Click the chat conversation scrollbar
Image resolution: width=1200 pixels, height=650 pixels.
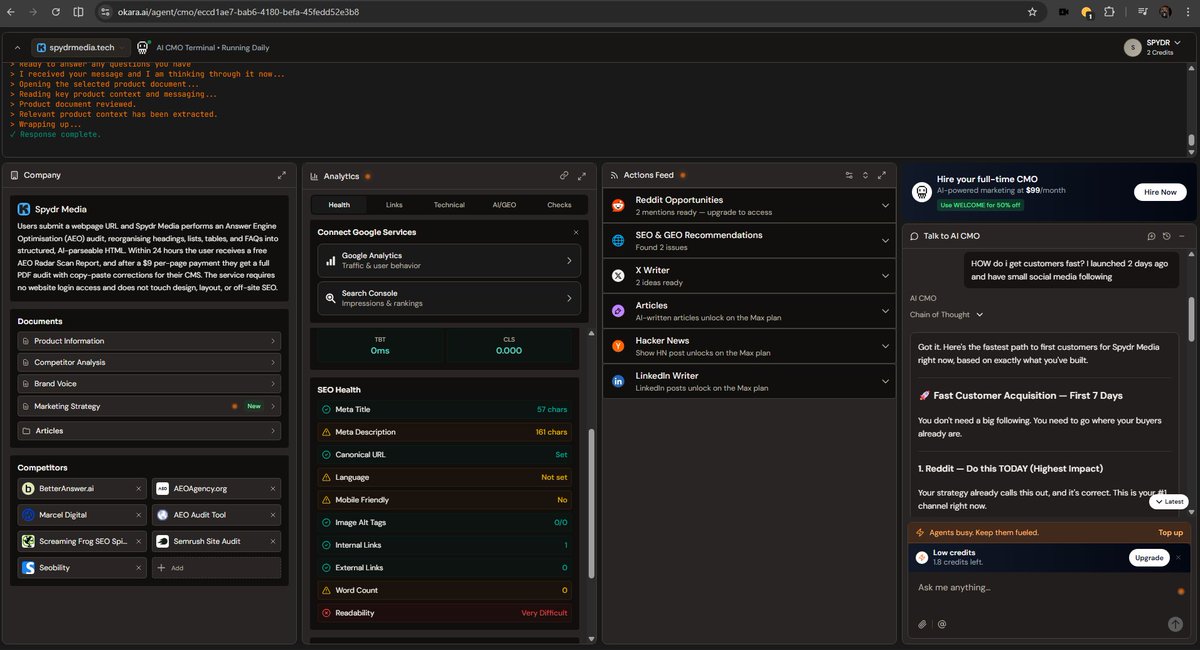(1190, 320)
